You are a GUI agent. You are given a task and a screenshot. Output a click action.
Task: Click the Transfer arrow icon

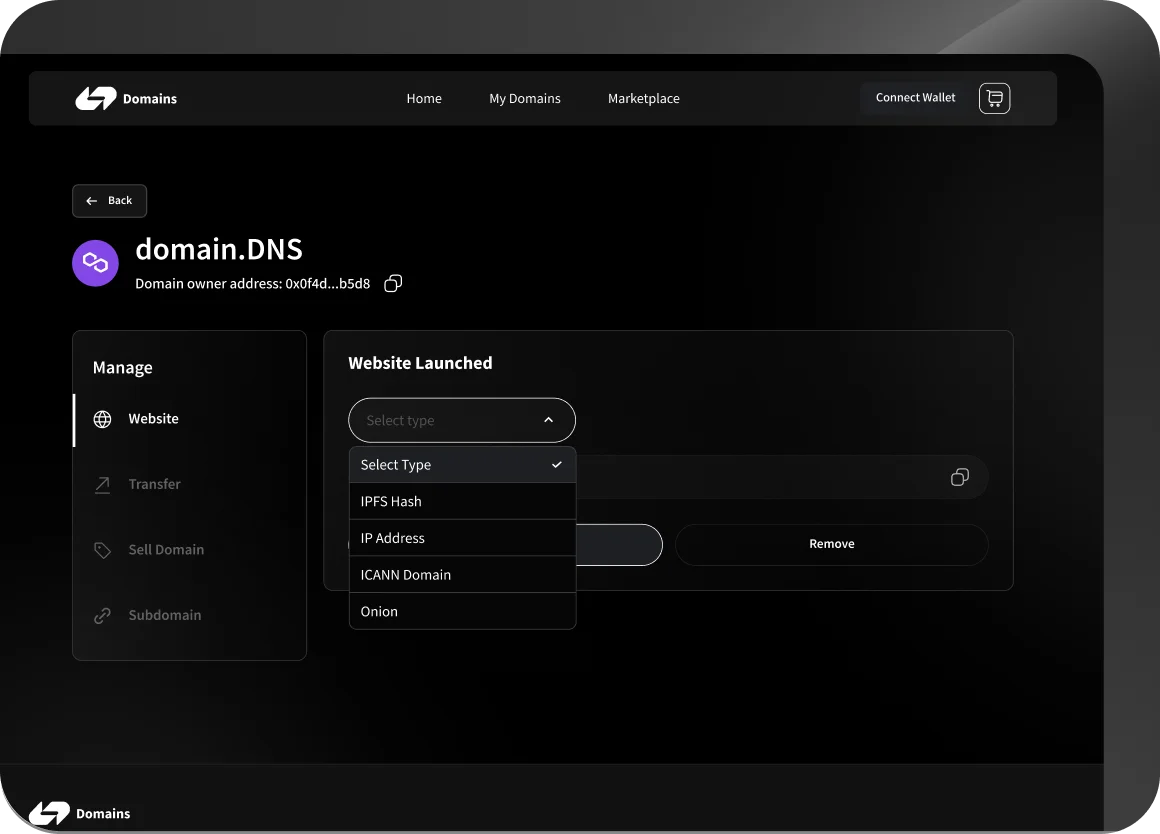(x=102, y=485)
